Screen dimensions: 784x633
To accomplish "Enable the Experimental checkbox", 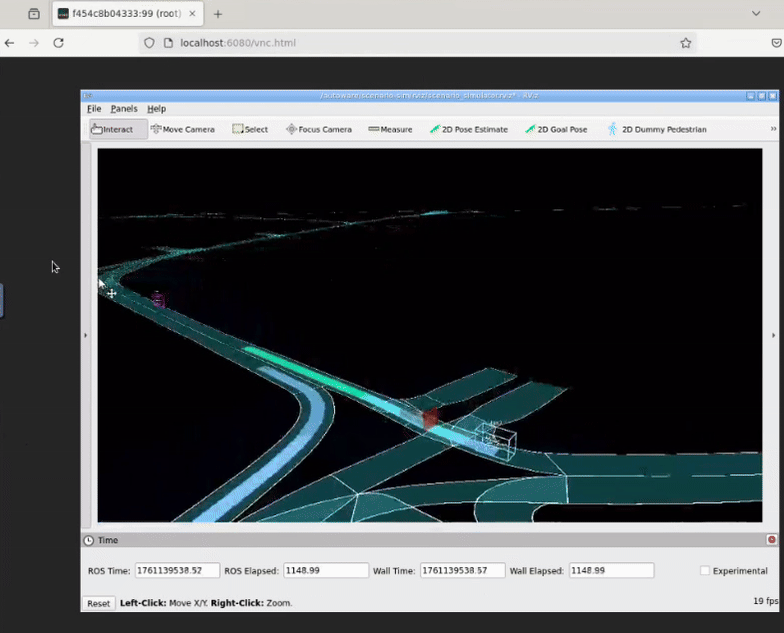I will point(705,571).
